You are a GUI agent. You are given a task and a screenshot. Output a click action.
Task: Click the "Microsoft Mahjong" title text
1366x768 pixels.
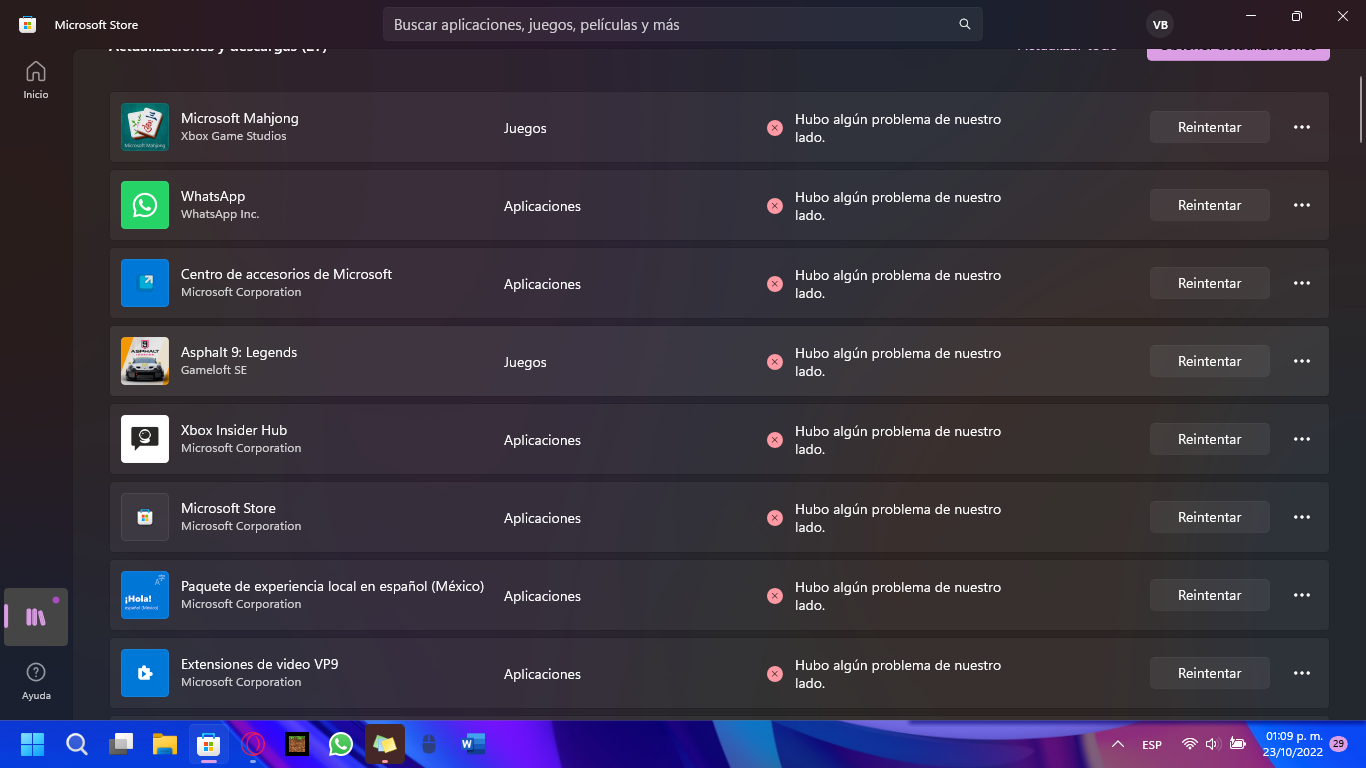pyautogui.click(x=240, y=118)
